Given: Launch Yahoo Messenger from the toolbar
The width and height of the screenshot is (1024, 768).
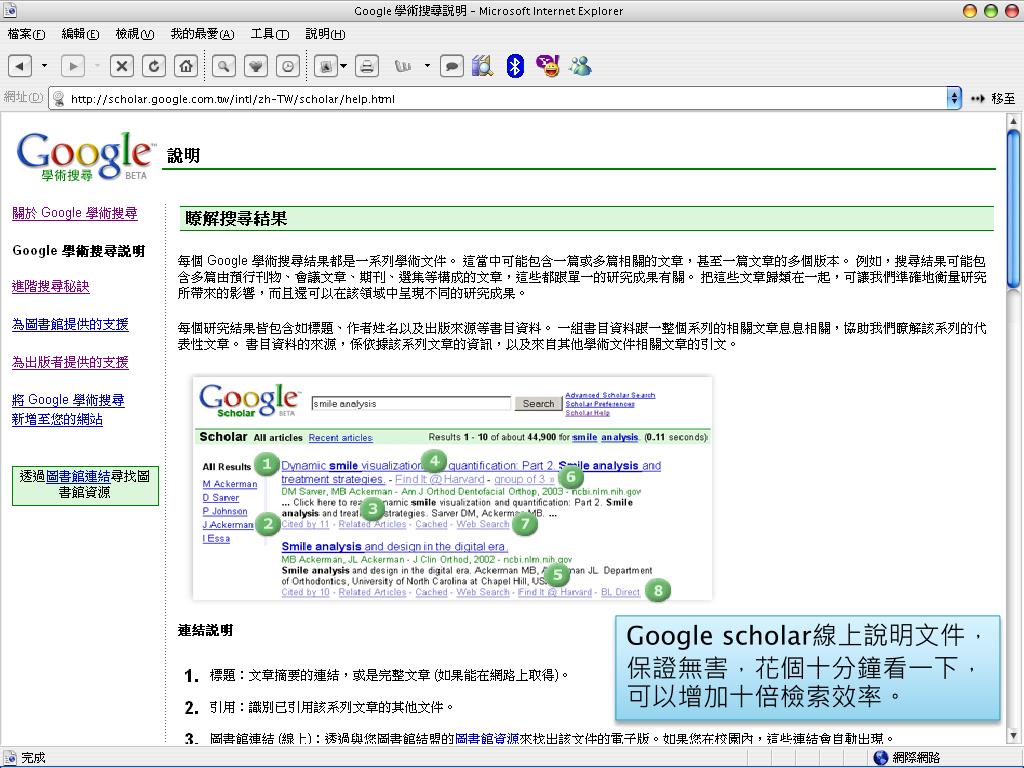Looking at the screenshot, I should click(548, 66).
